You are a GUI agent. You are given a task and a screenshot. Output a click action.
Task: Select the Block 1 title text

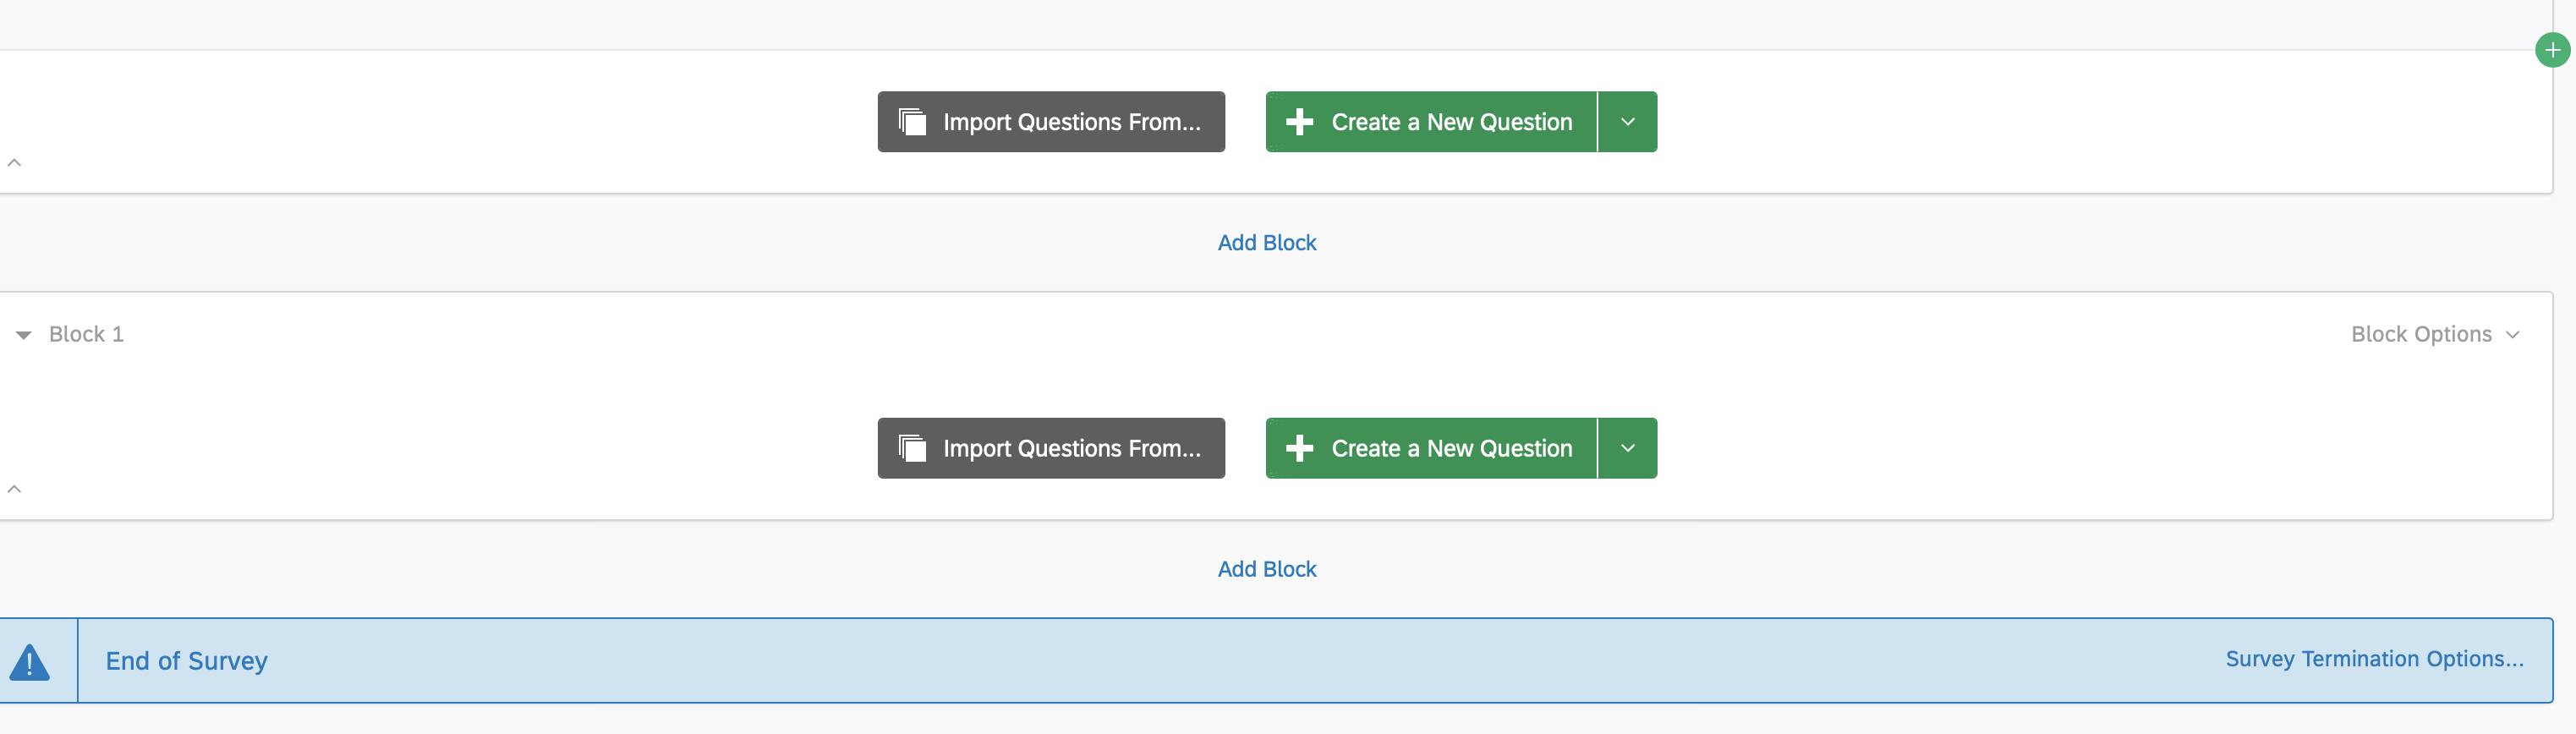click(x=87, y=334)
